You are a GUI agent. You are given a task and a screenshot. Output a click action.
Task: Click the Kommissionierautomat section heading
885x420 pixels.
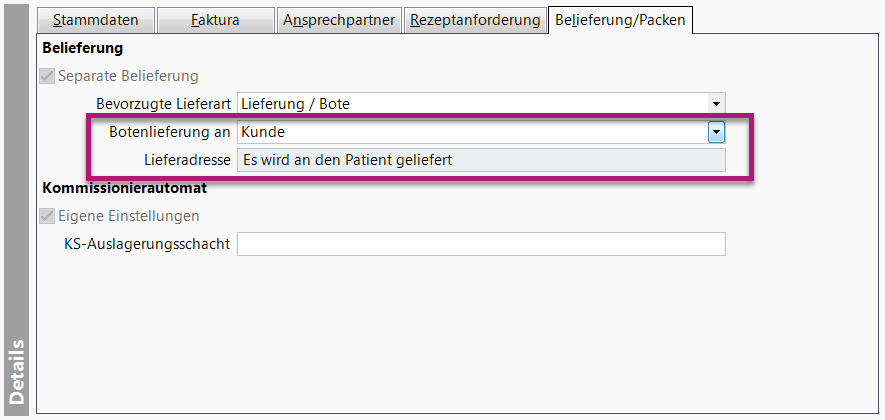(x=124, y=187)
